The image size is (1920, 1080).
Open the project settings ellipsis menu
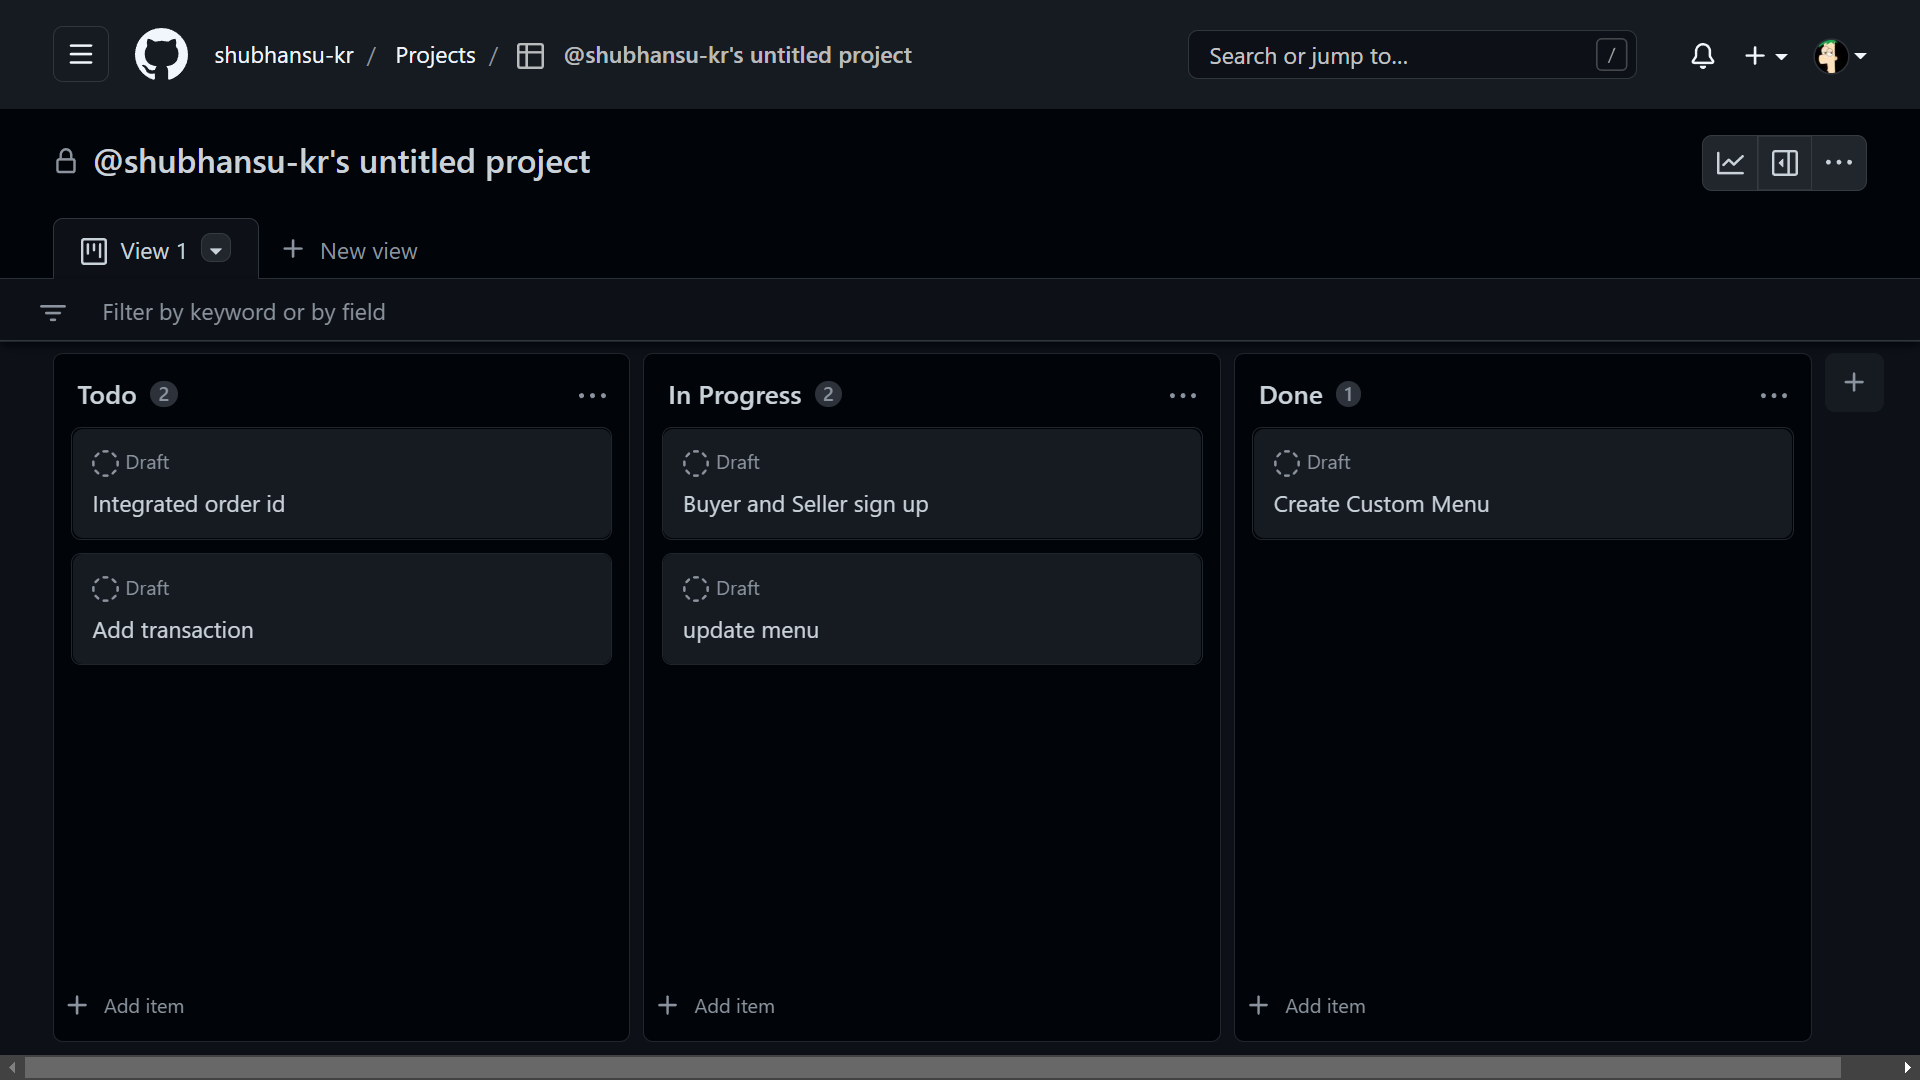click(1840, 162)
